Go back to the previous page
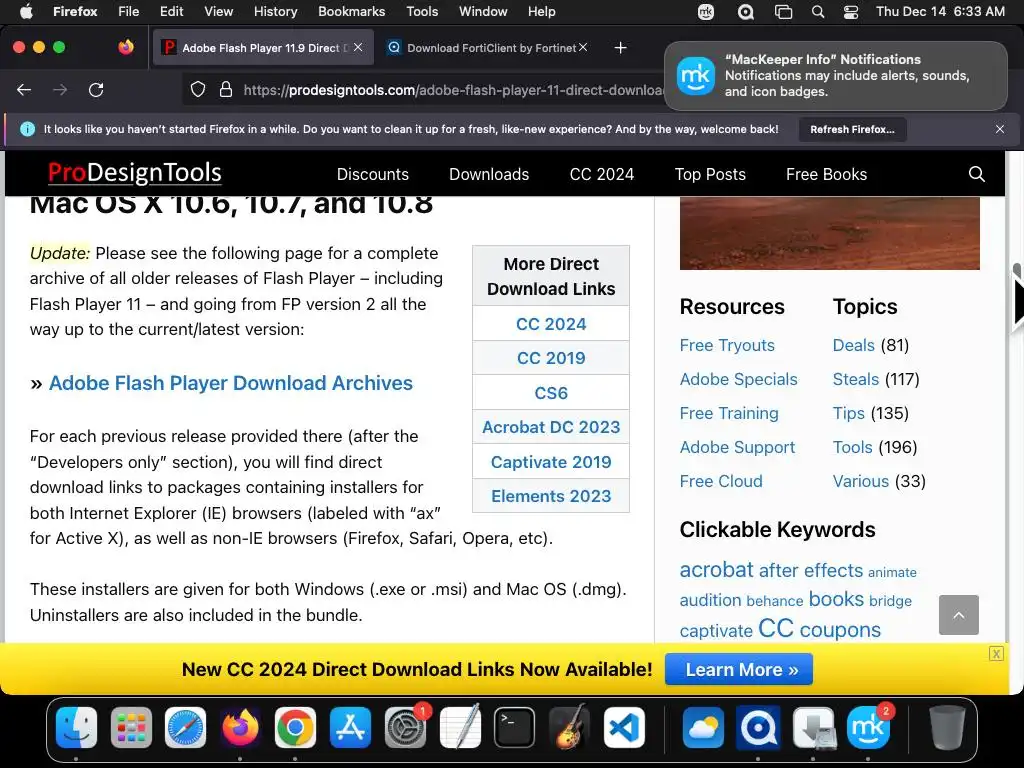The height and width of the screenshot is (768, 1024). [24, 89]
